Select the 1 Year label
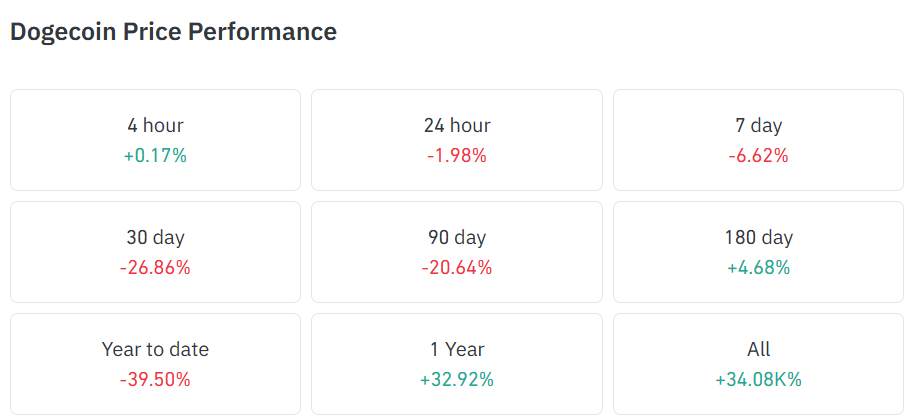 (x=457, y=350)
